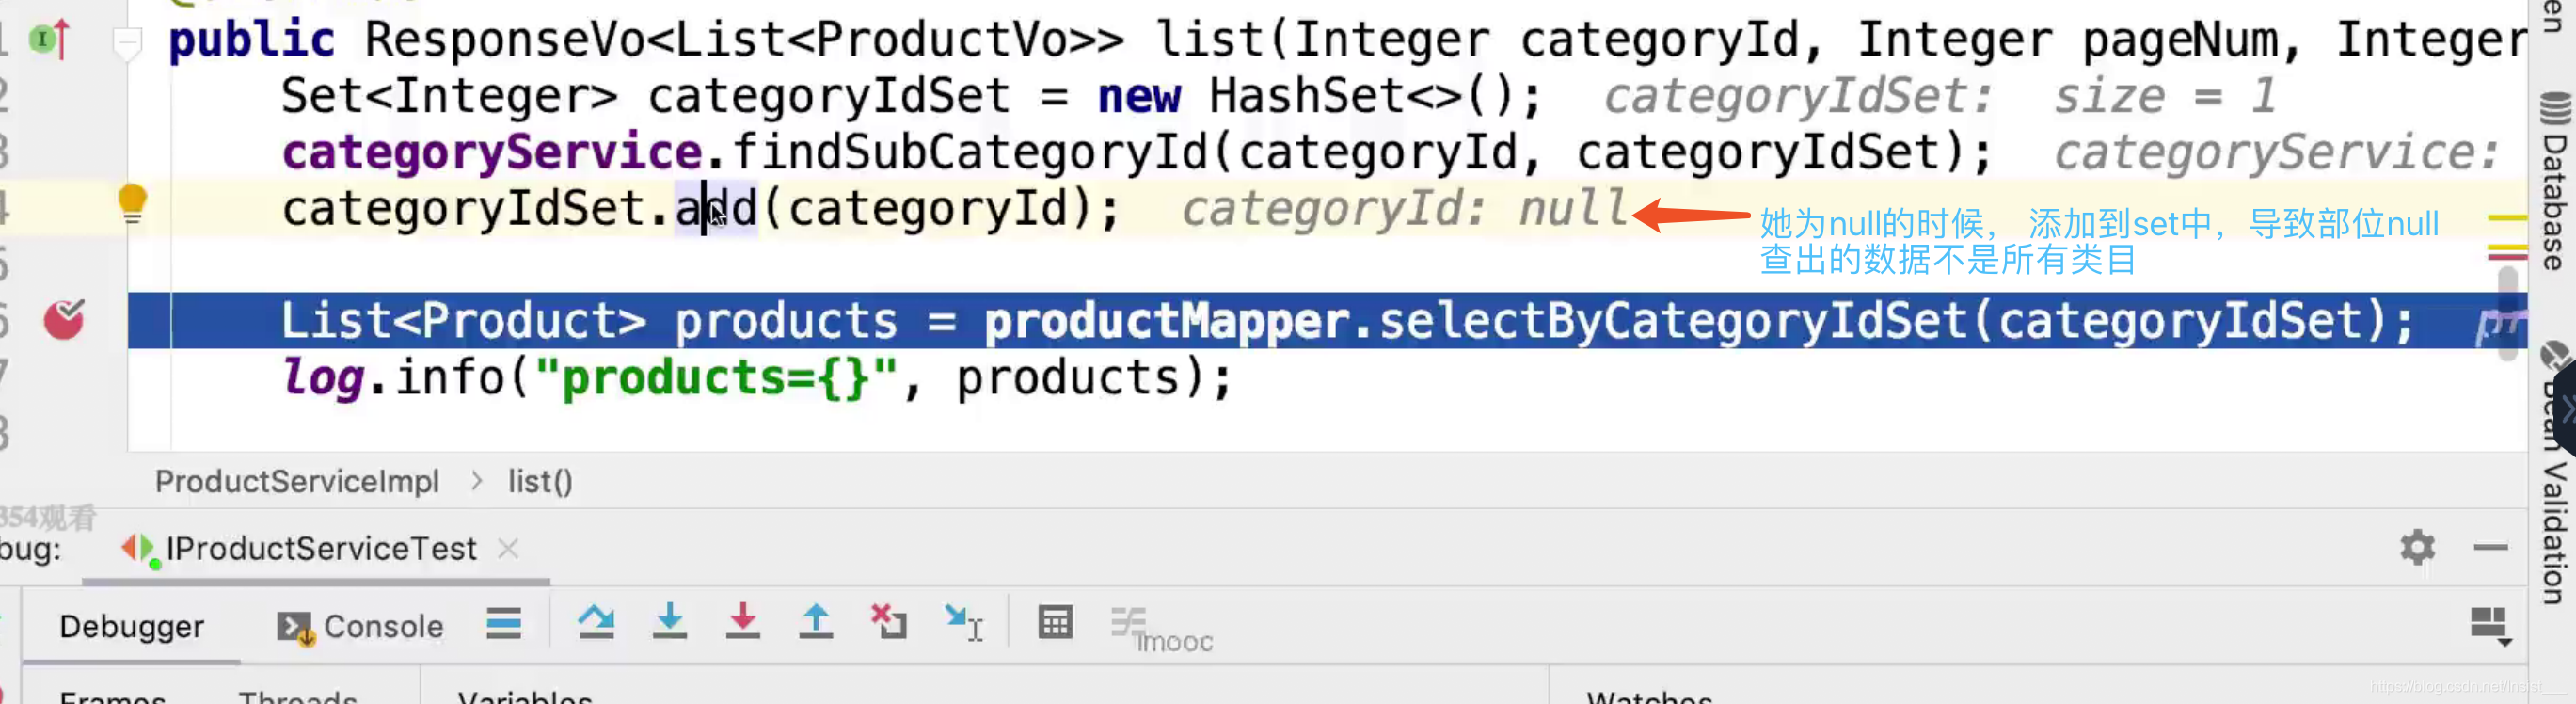Switch to the Debugger tab
This screenshot has width=2576, height=704.
point(132,626)
